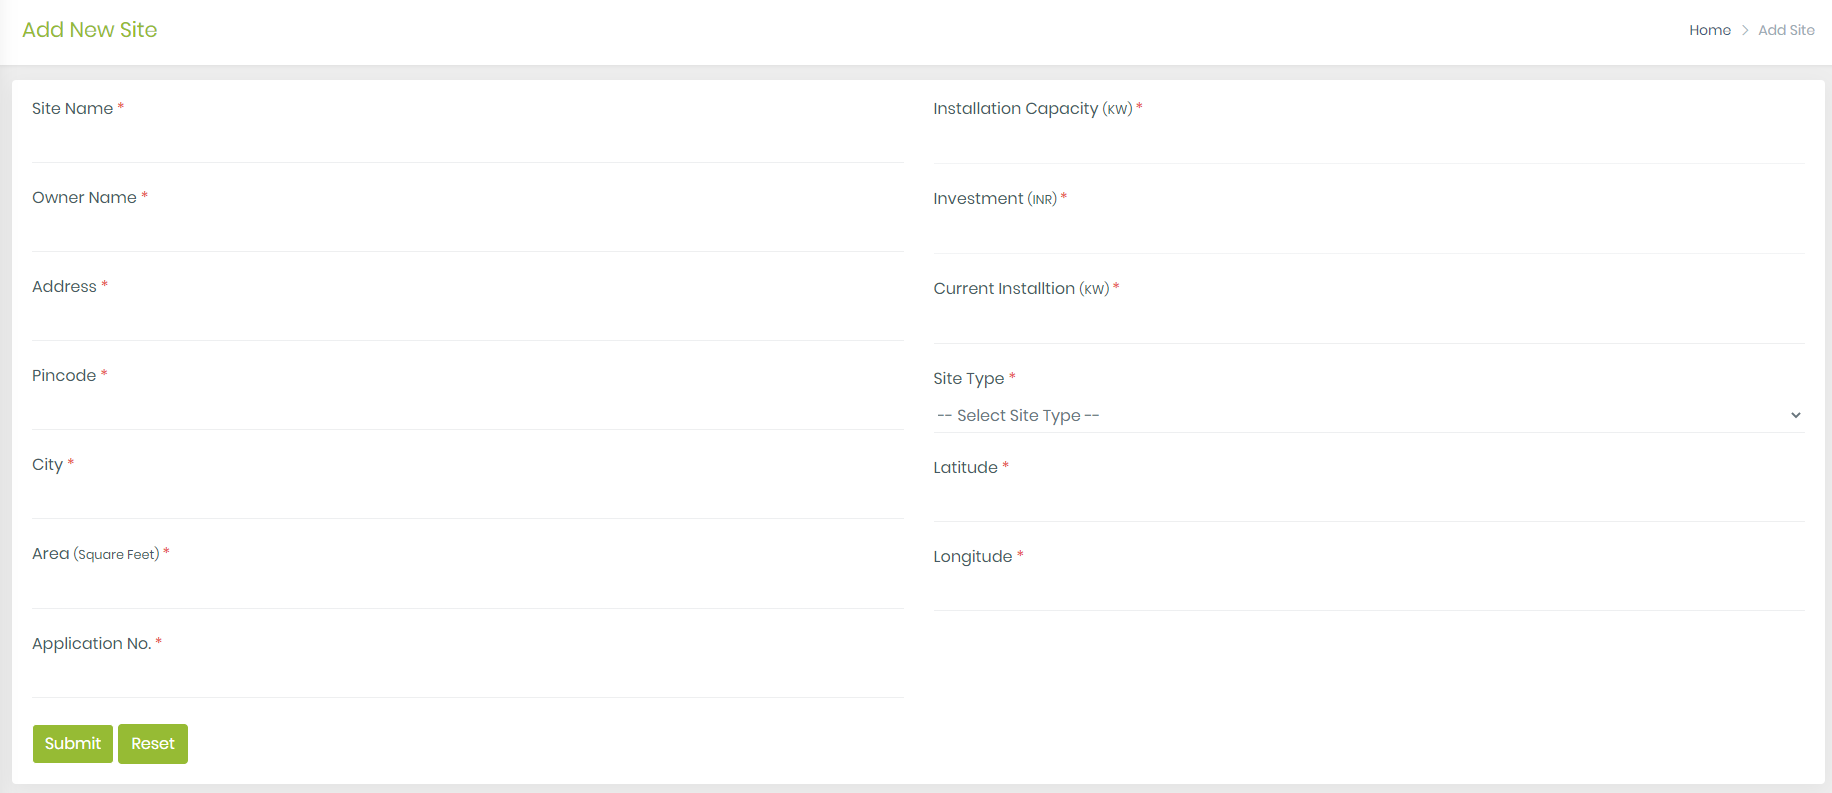The height and width of the screenshot is (793, 1832).
Task: Select the Pincode input box
Action: pos(467,410)
